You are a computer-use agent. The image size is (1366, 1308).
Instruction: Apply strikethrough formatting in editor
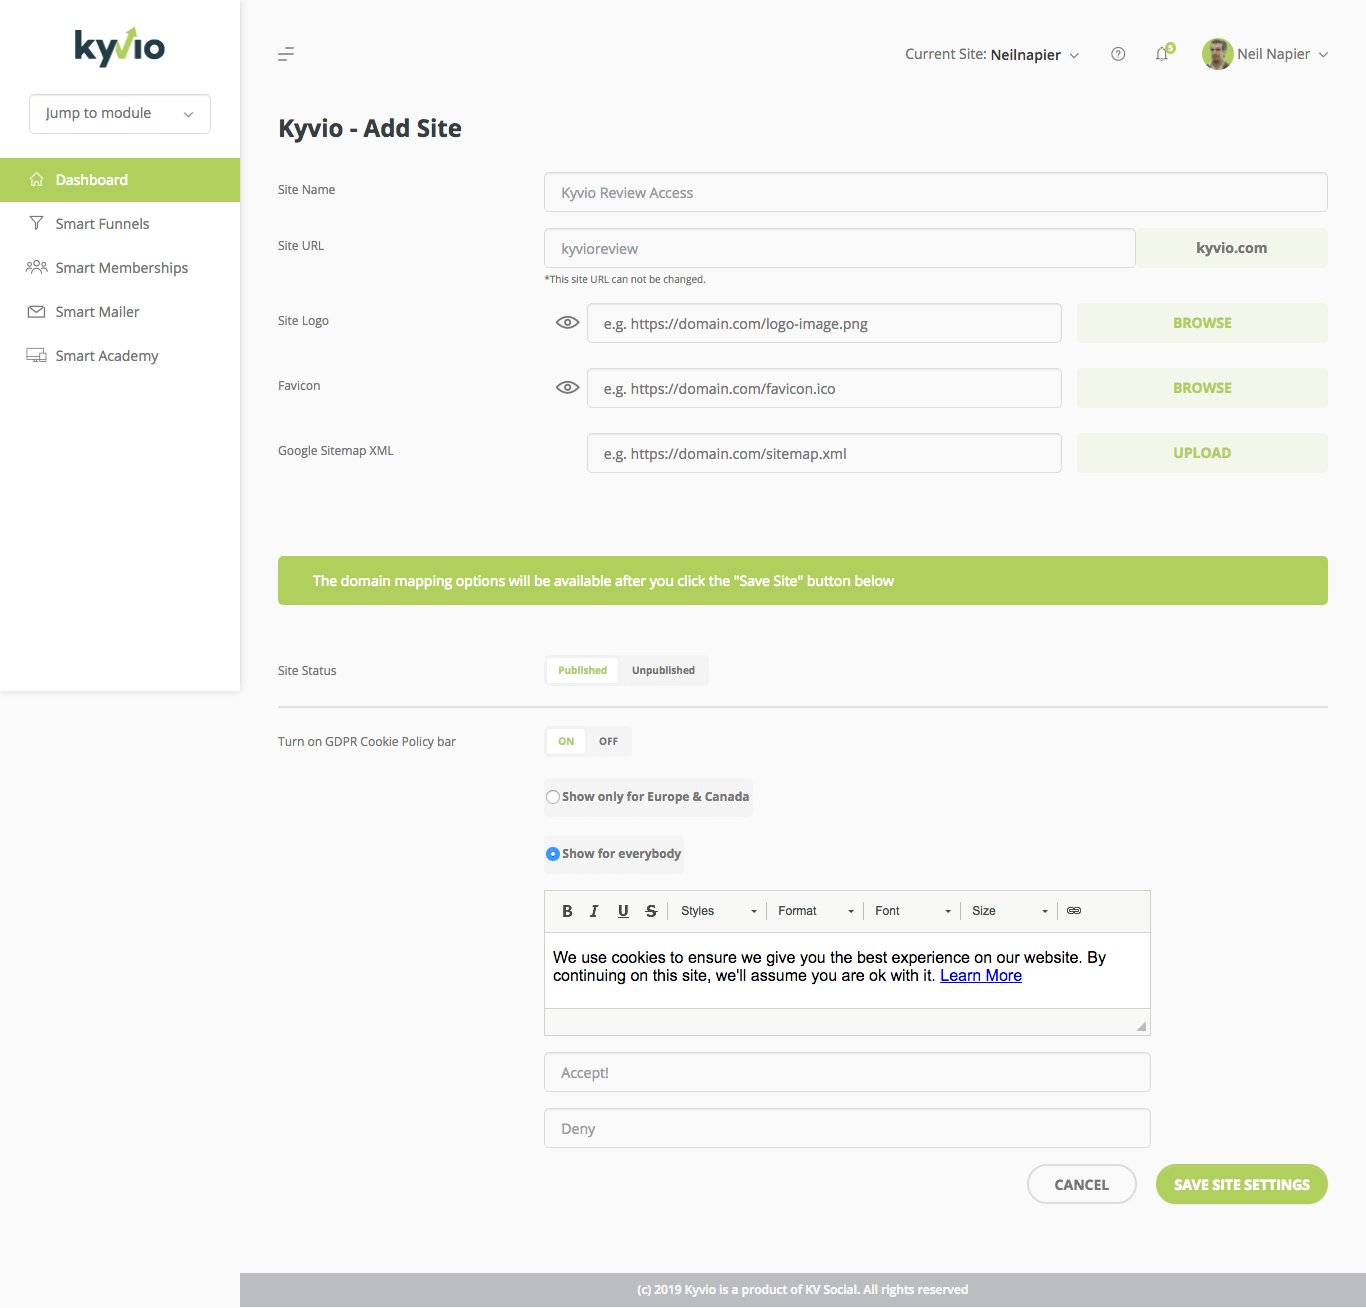651,911
